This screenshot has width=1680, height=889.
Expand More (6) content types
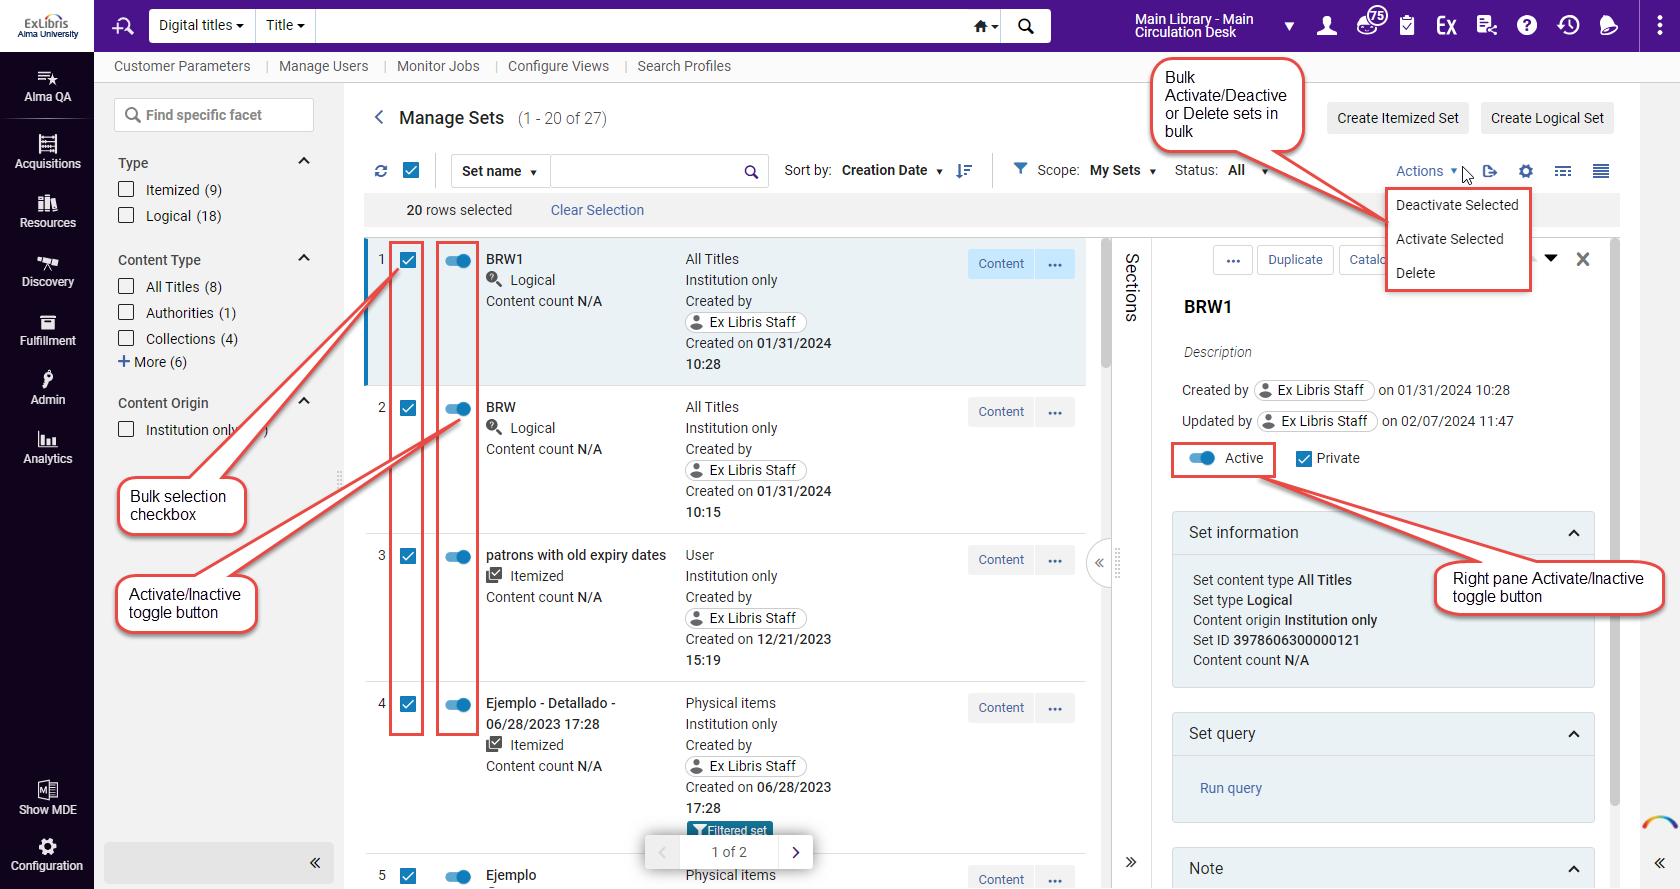coord(153,362)
